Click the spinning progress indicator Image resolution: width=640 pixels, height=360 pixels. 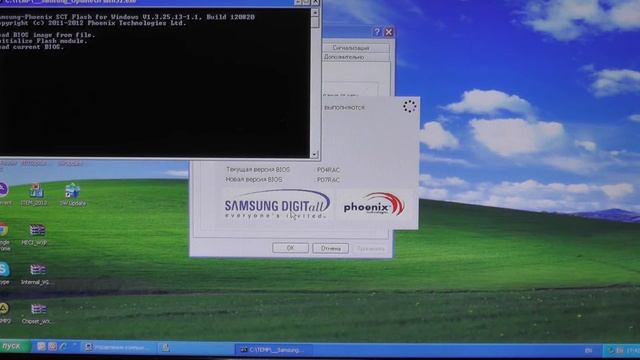point(409,106)
